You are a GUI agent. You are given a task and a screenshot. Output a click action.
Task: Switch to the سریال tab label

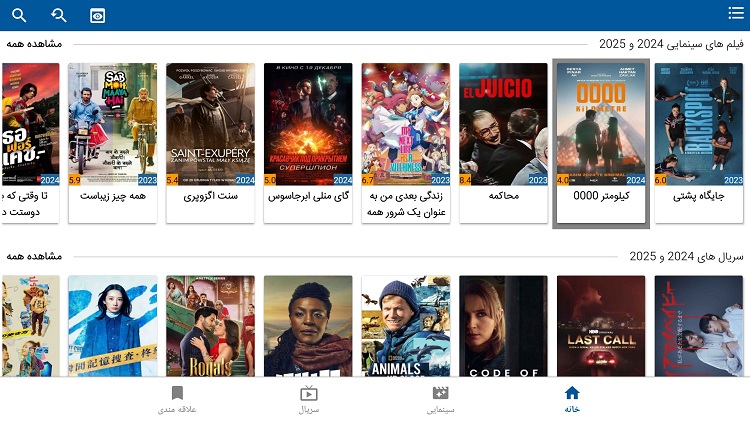click(309, 410)
